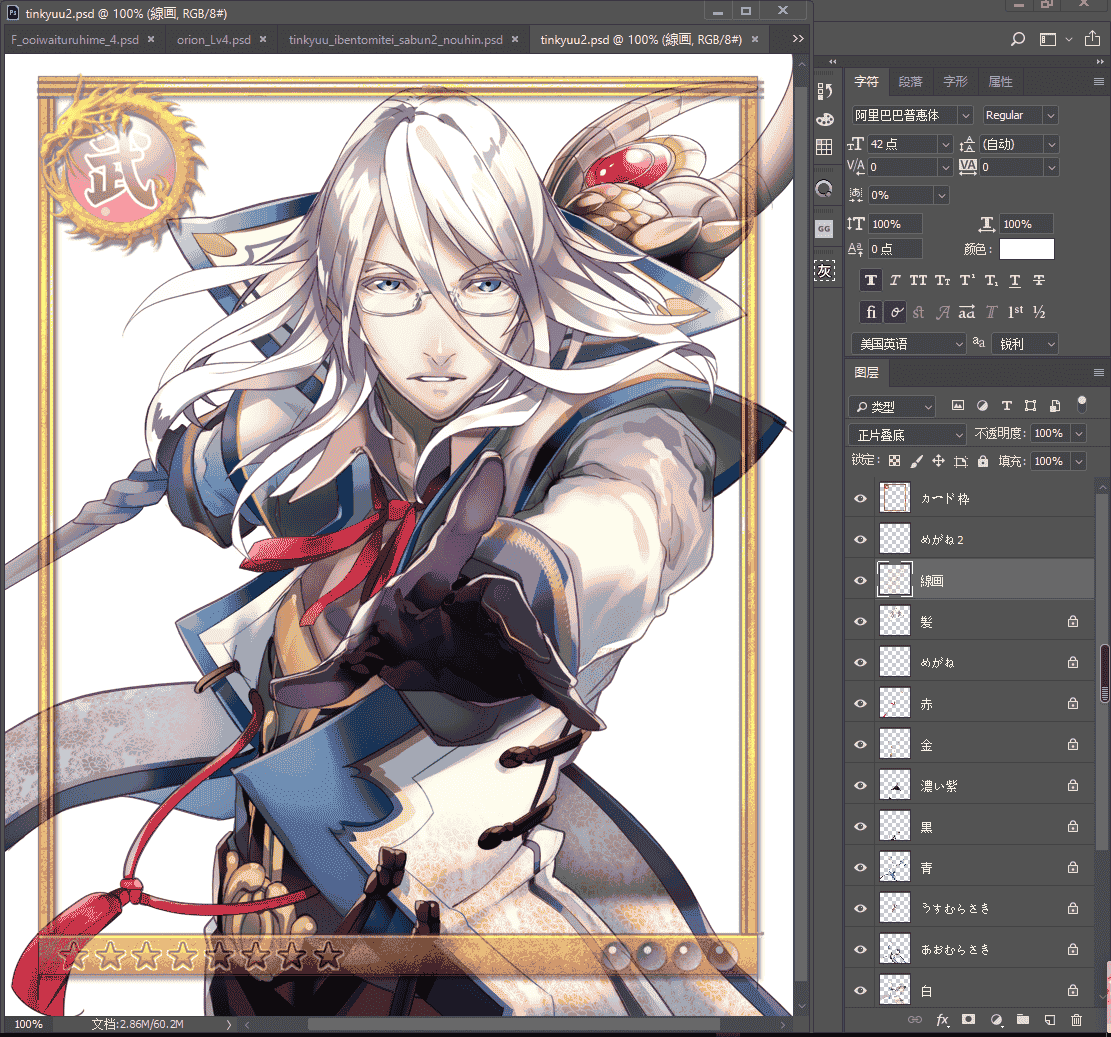Filter layers by adjustment layer icon
Viewport: 1111px width, 1037px height.
coord(982,406)
